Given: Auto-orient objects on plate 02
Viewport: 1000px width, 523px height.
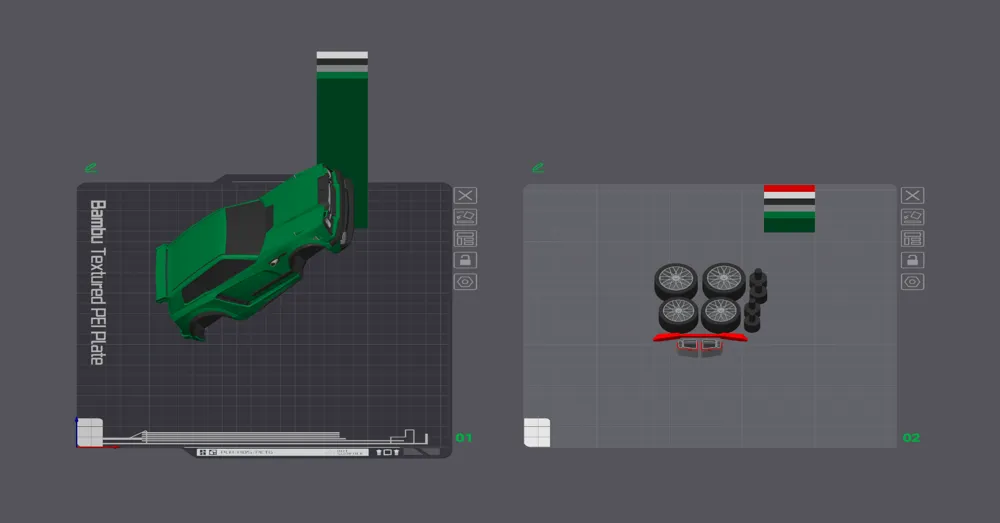Looking at the screenshot, I should tap(912, 217).
